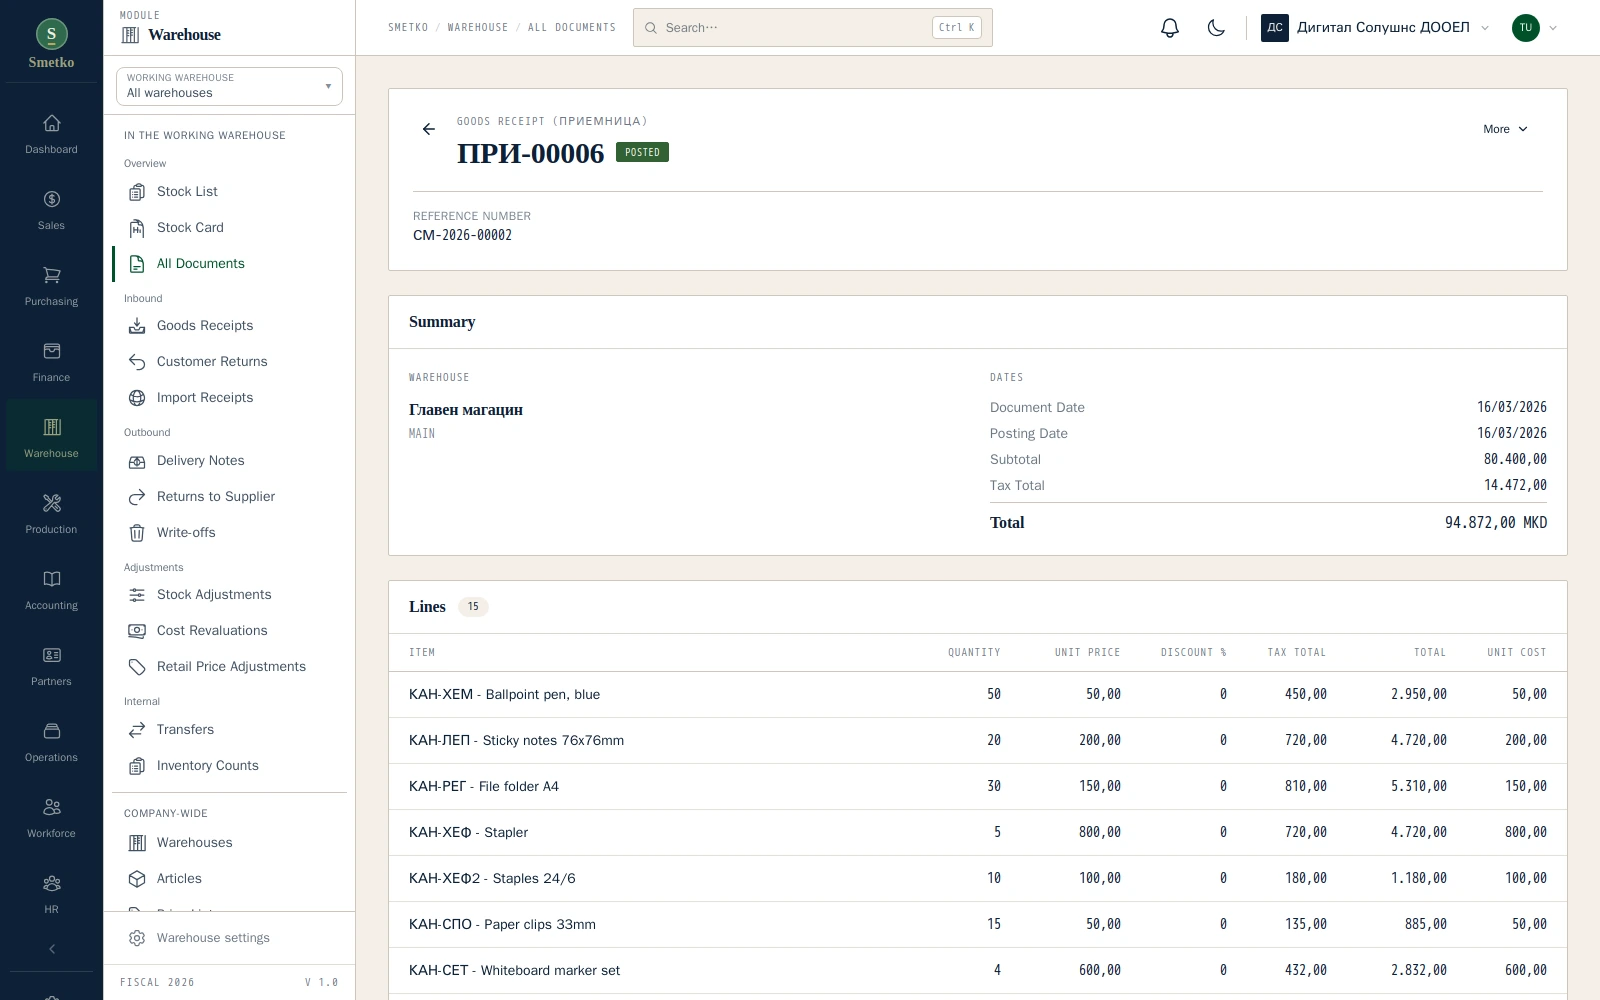Open Articles
This screenshot has width=1600, height=1000.
click(229, 878)
